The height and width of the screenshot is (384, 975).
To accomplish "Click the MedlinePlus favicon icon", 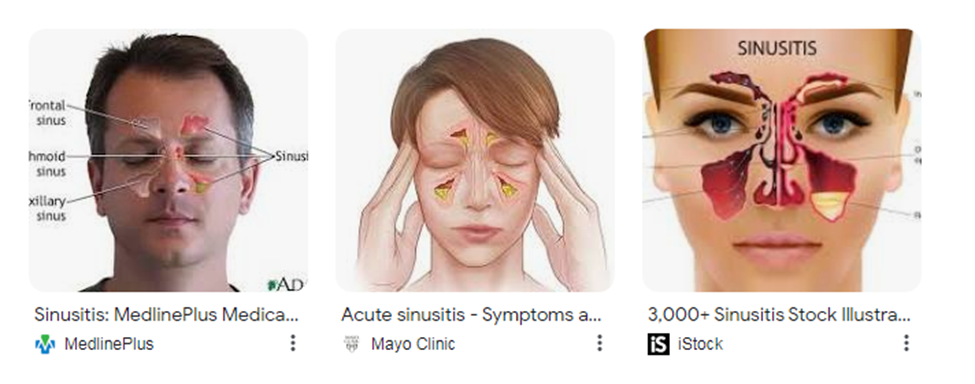I will coord(45,344).
